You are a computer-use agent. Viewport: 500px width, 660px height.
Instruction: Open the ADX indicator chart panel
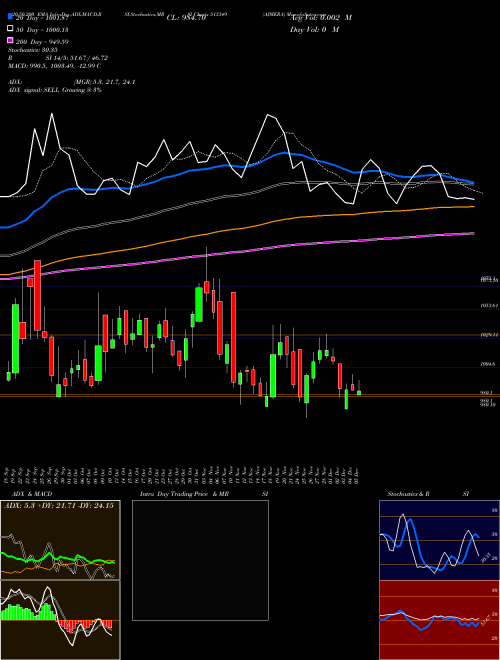(x=60, y=540)
